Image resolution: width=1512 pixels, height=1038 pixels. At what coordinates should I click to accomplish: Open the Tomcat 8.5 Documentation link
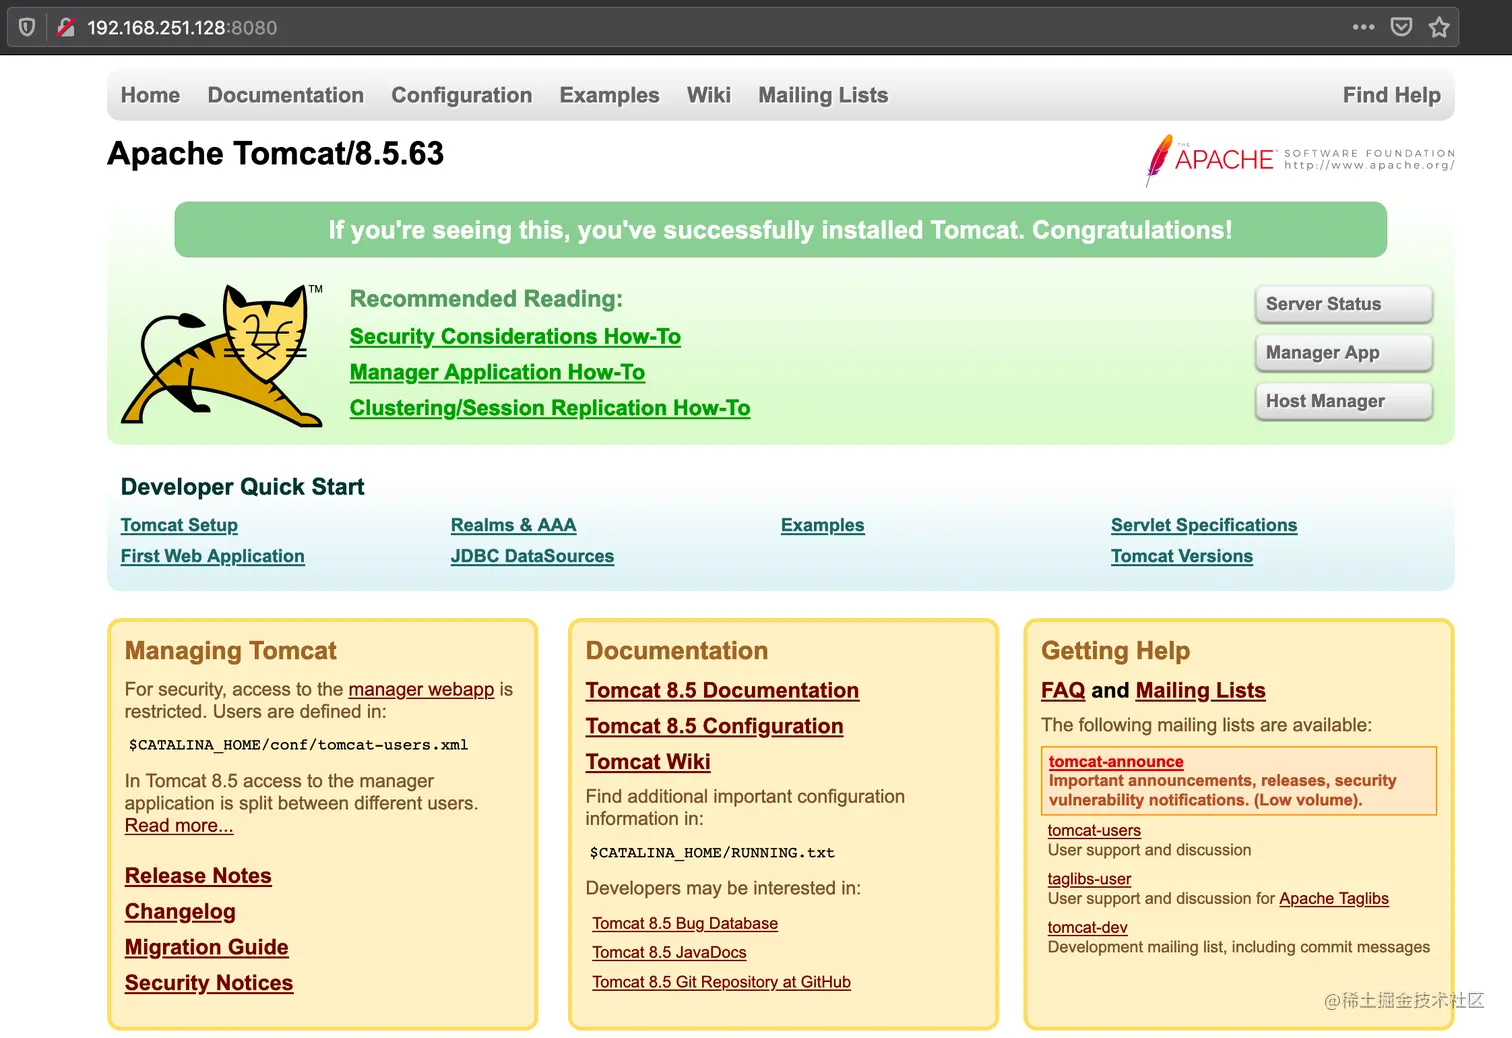coord(722,690)
